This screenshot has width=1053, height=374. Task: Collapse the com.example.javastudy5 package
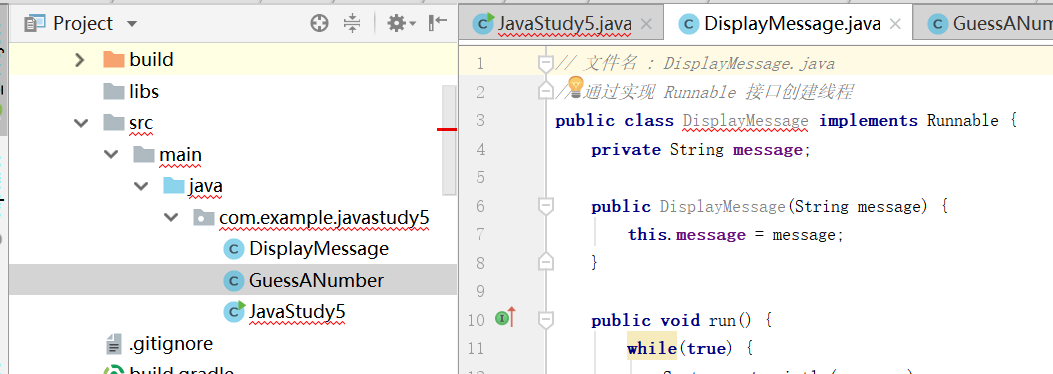pyautogui.click(x=172, y=218)
